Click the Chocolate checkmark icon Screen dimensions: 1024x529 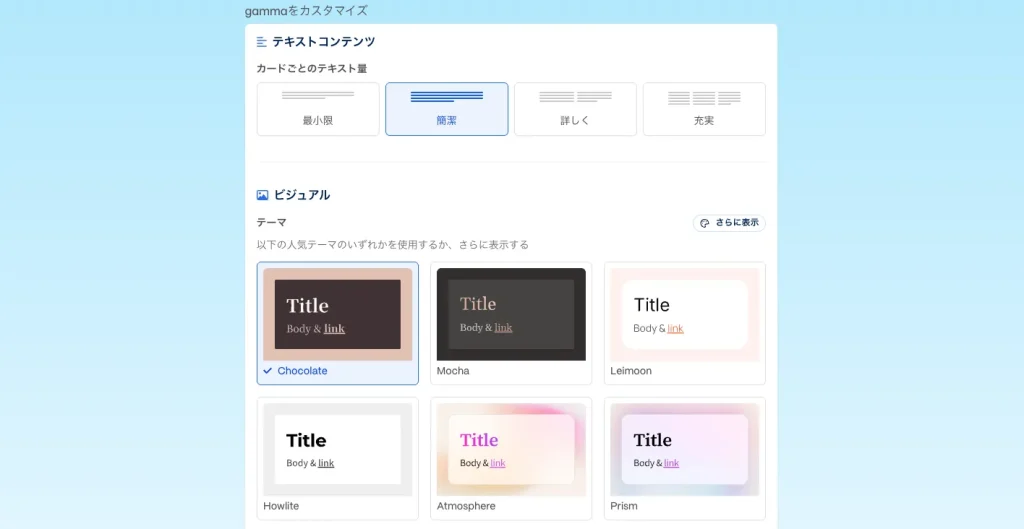point(268,371)
